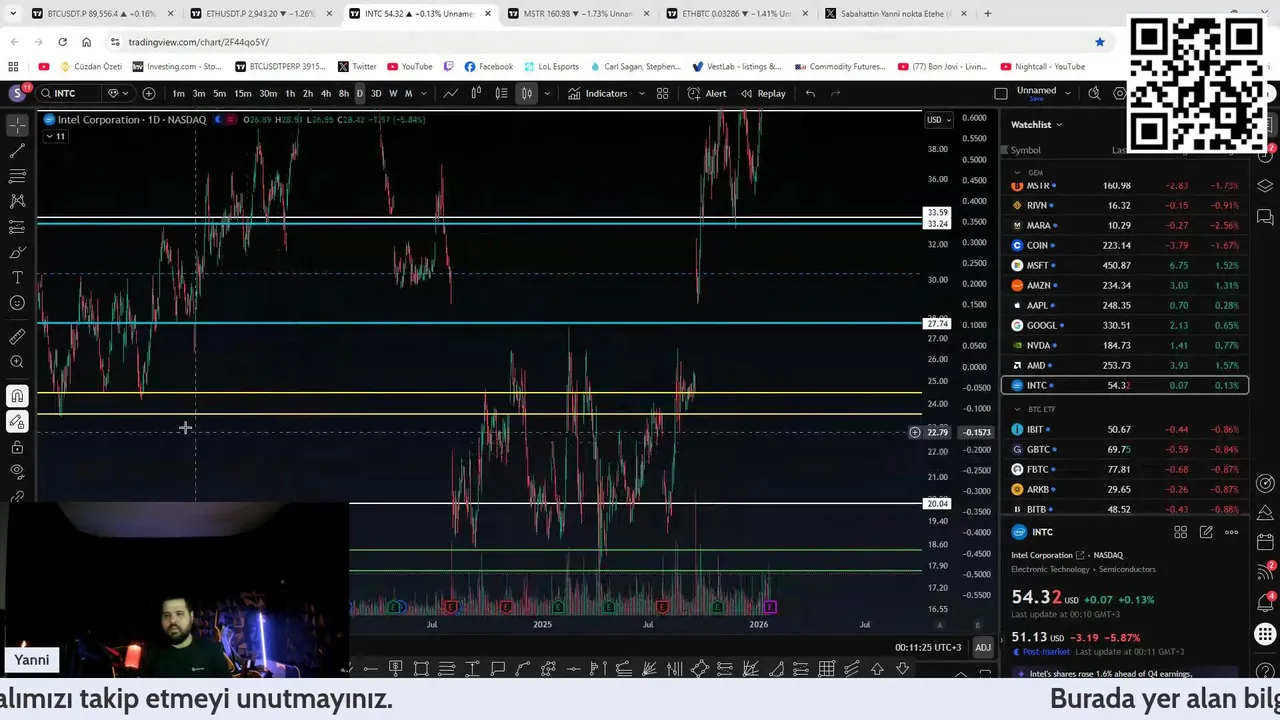Open the Facebook bookmark

point(489,67)
